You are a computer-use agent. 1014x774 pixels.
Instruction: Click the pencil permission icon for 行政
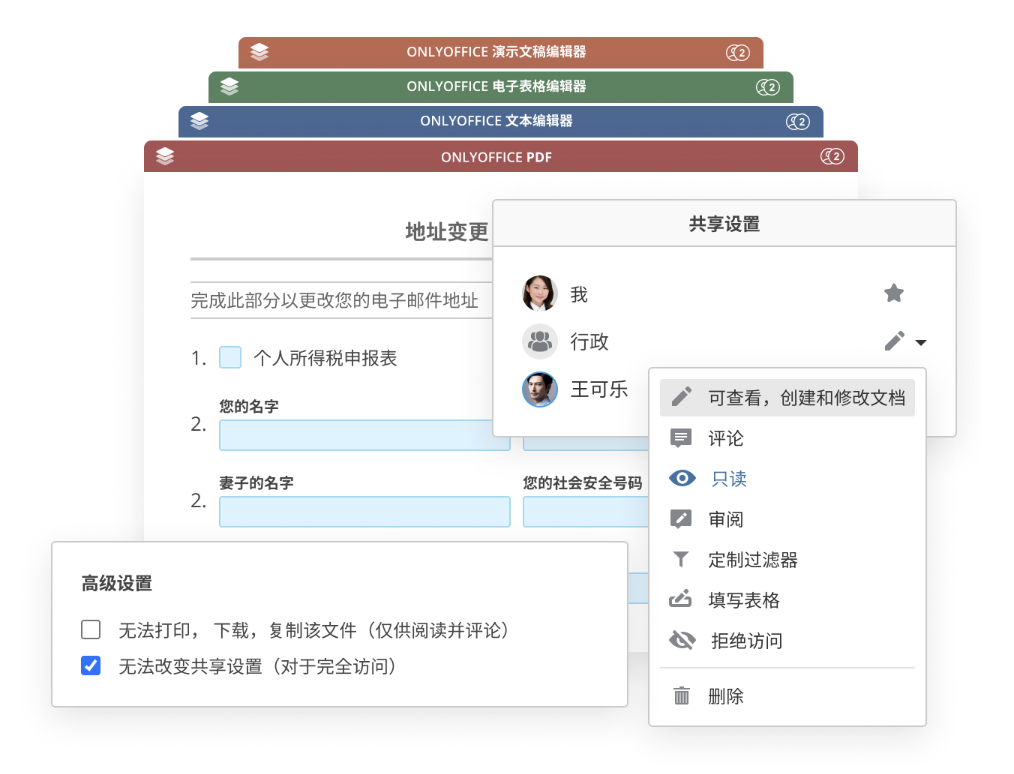pyautogui.click(x=894, y=341)
